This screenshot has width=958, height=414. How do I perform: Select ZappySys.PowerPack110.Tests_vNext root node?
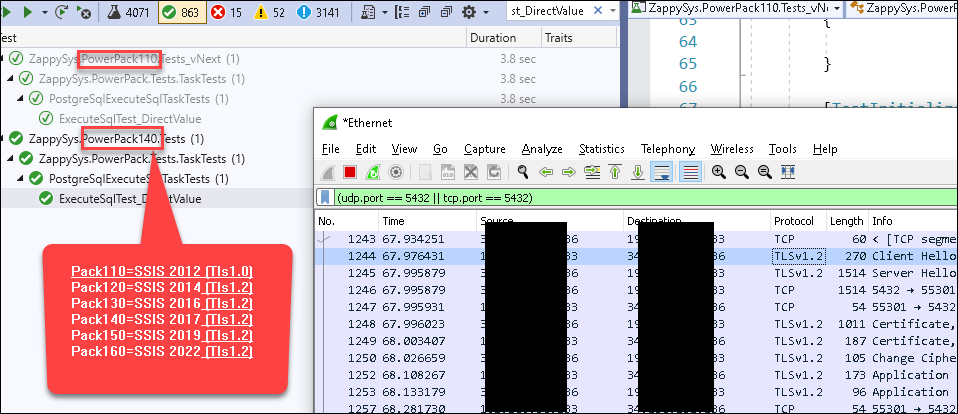pyautogui.click(x=133, y=59)
